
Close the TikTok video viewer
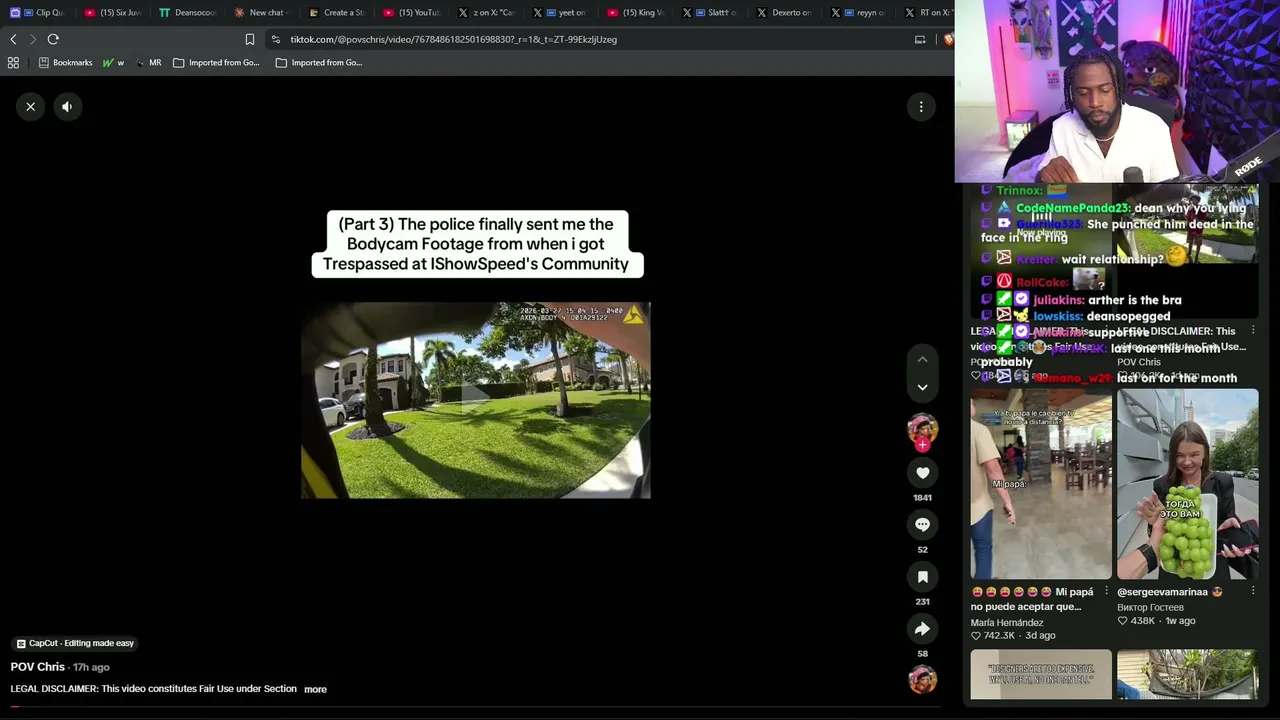(31, 106)
